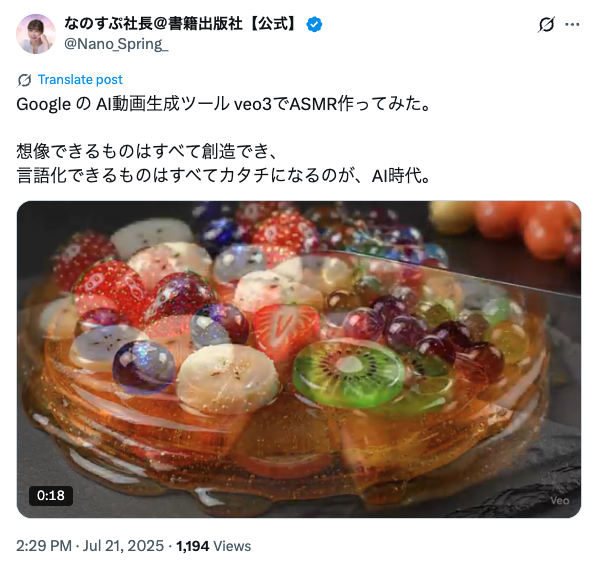Open the @Nano_Spring_ handle link
The image size is (598, 573).
pos(116,44)
